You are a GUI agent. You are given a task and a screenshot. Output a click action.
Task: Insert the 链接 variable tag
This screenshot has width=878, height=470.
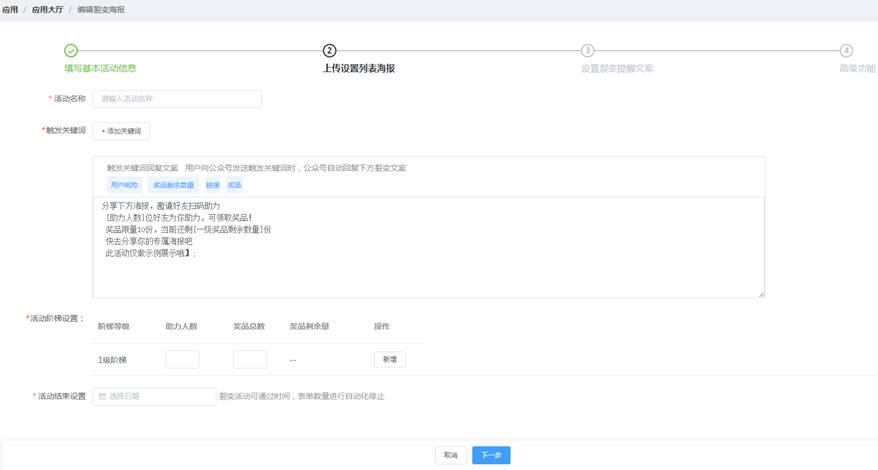(213, 185)
